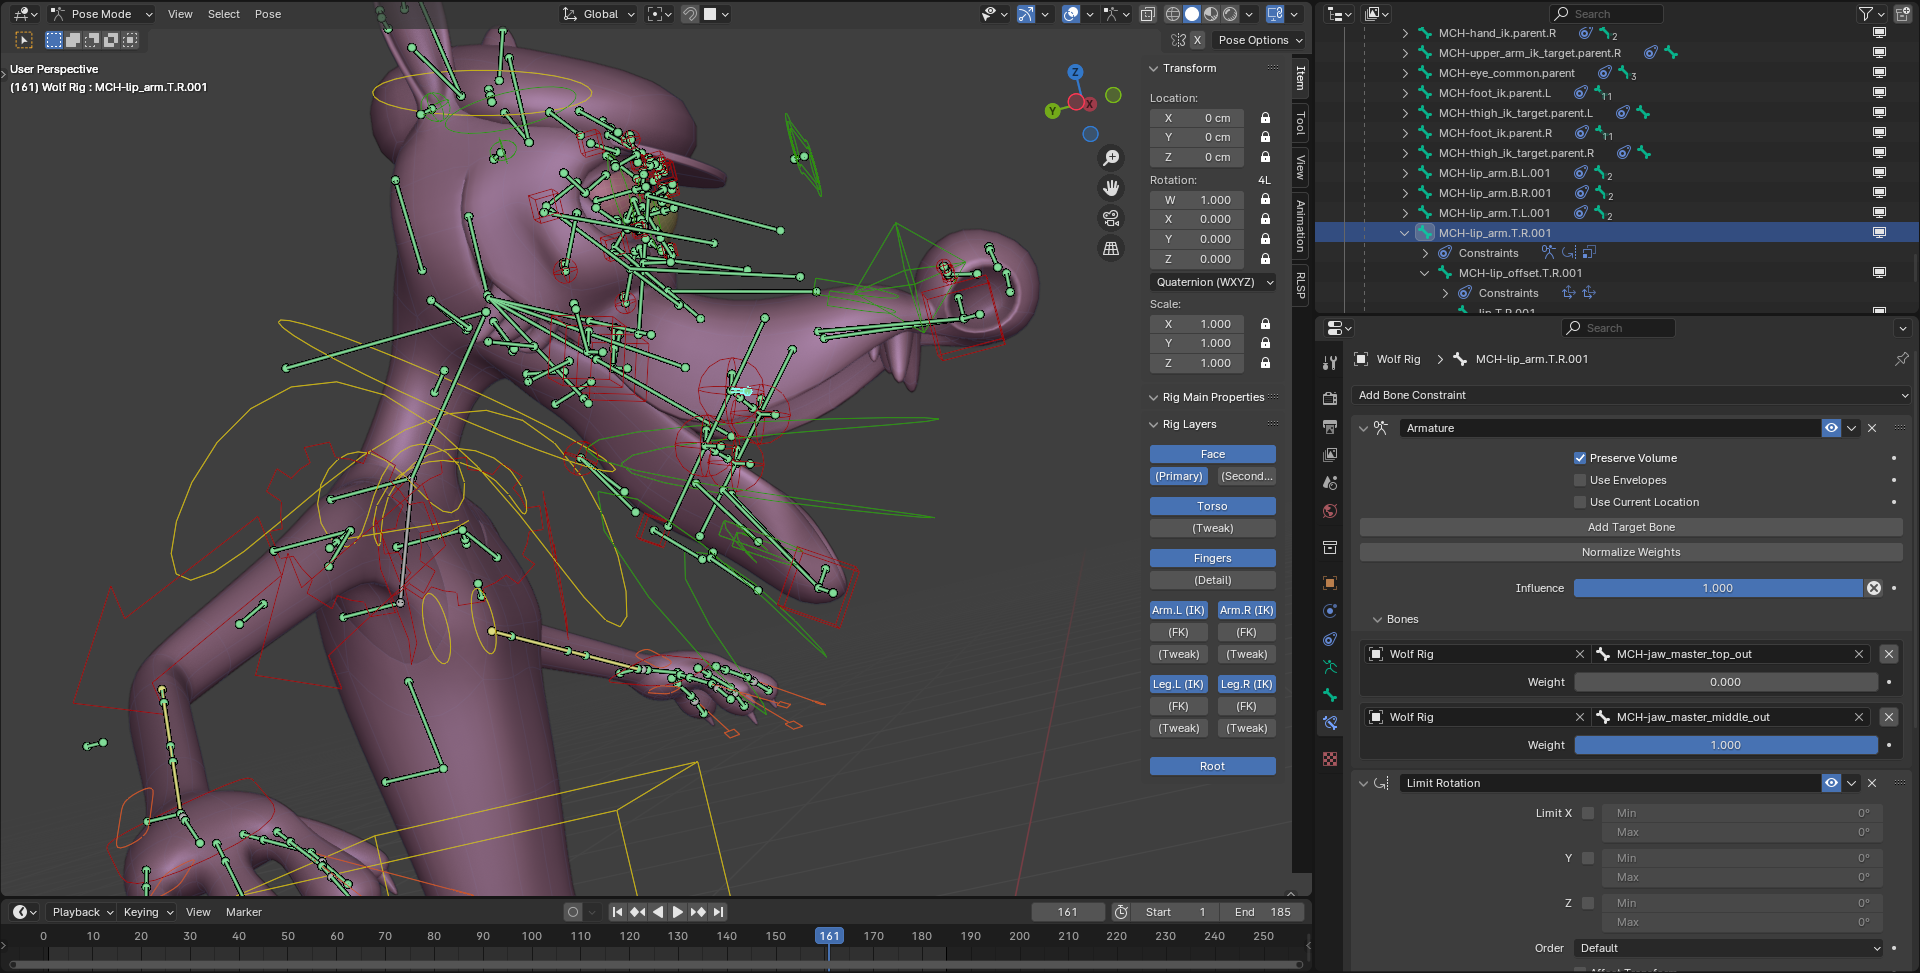The width and height of the screenshot is (1920, 973).
Task: Enable Extend selection mode icon
Action: coord(73,40)
